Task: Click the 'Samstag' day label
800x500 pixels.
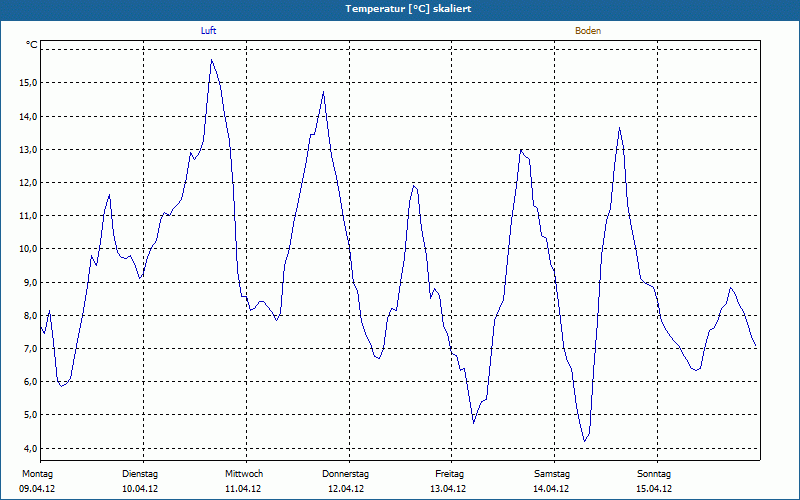Action: [x=552, y=474]
